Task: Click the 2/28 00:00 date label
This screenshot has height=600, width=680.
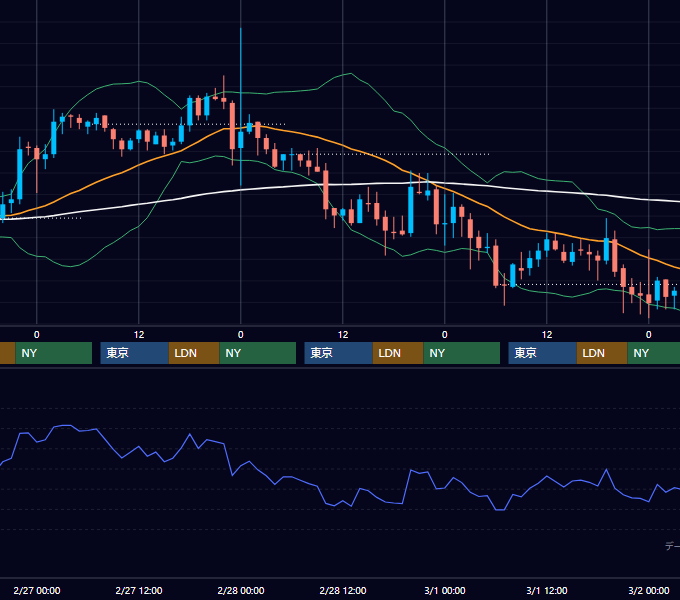Action: pos(241,590)
